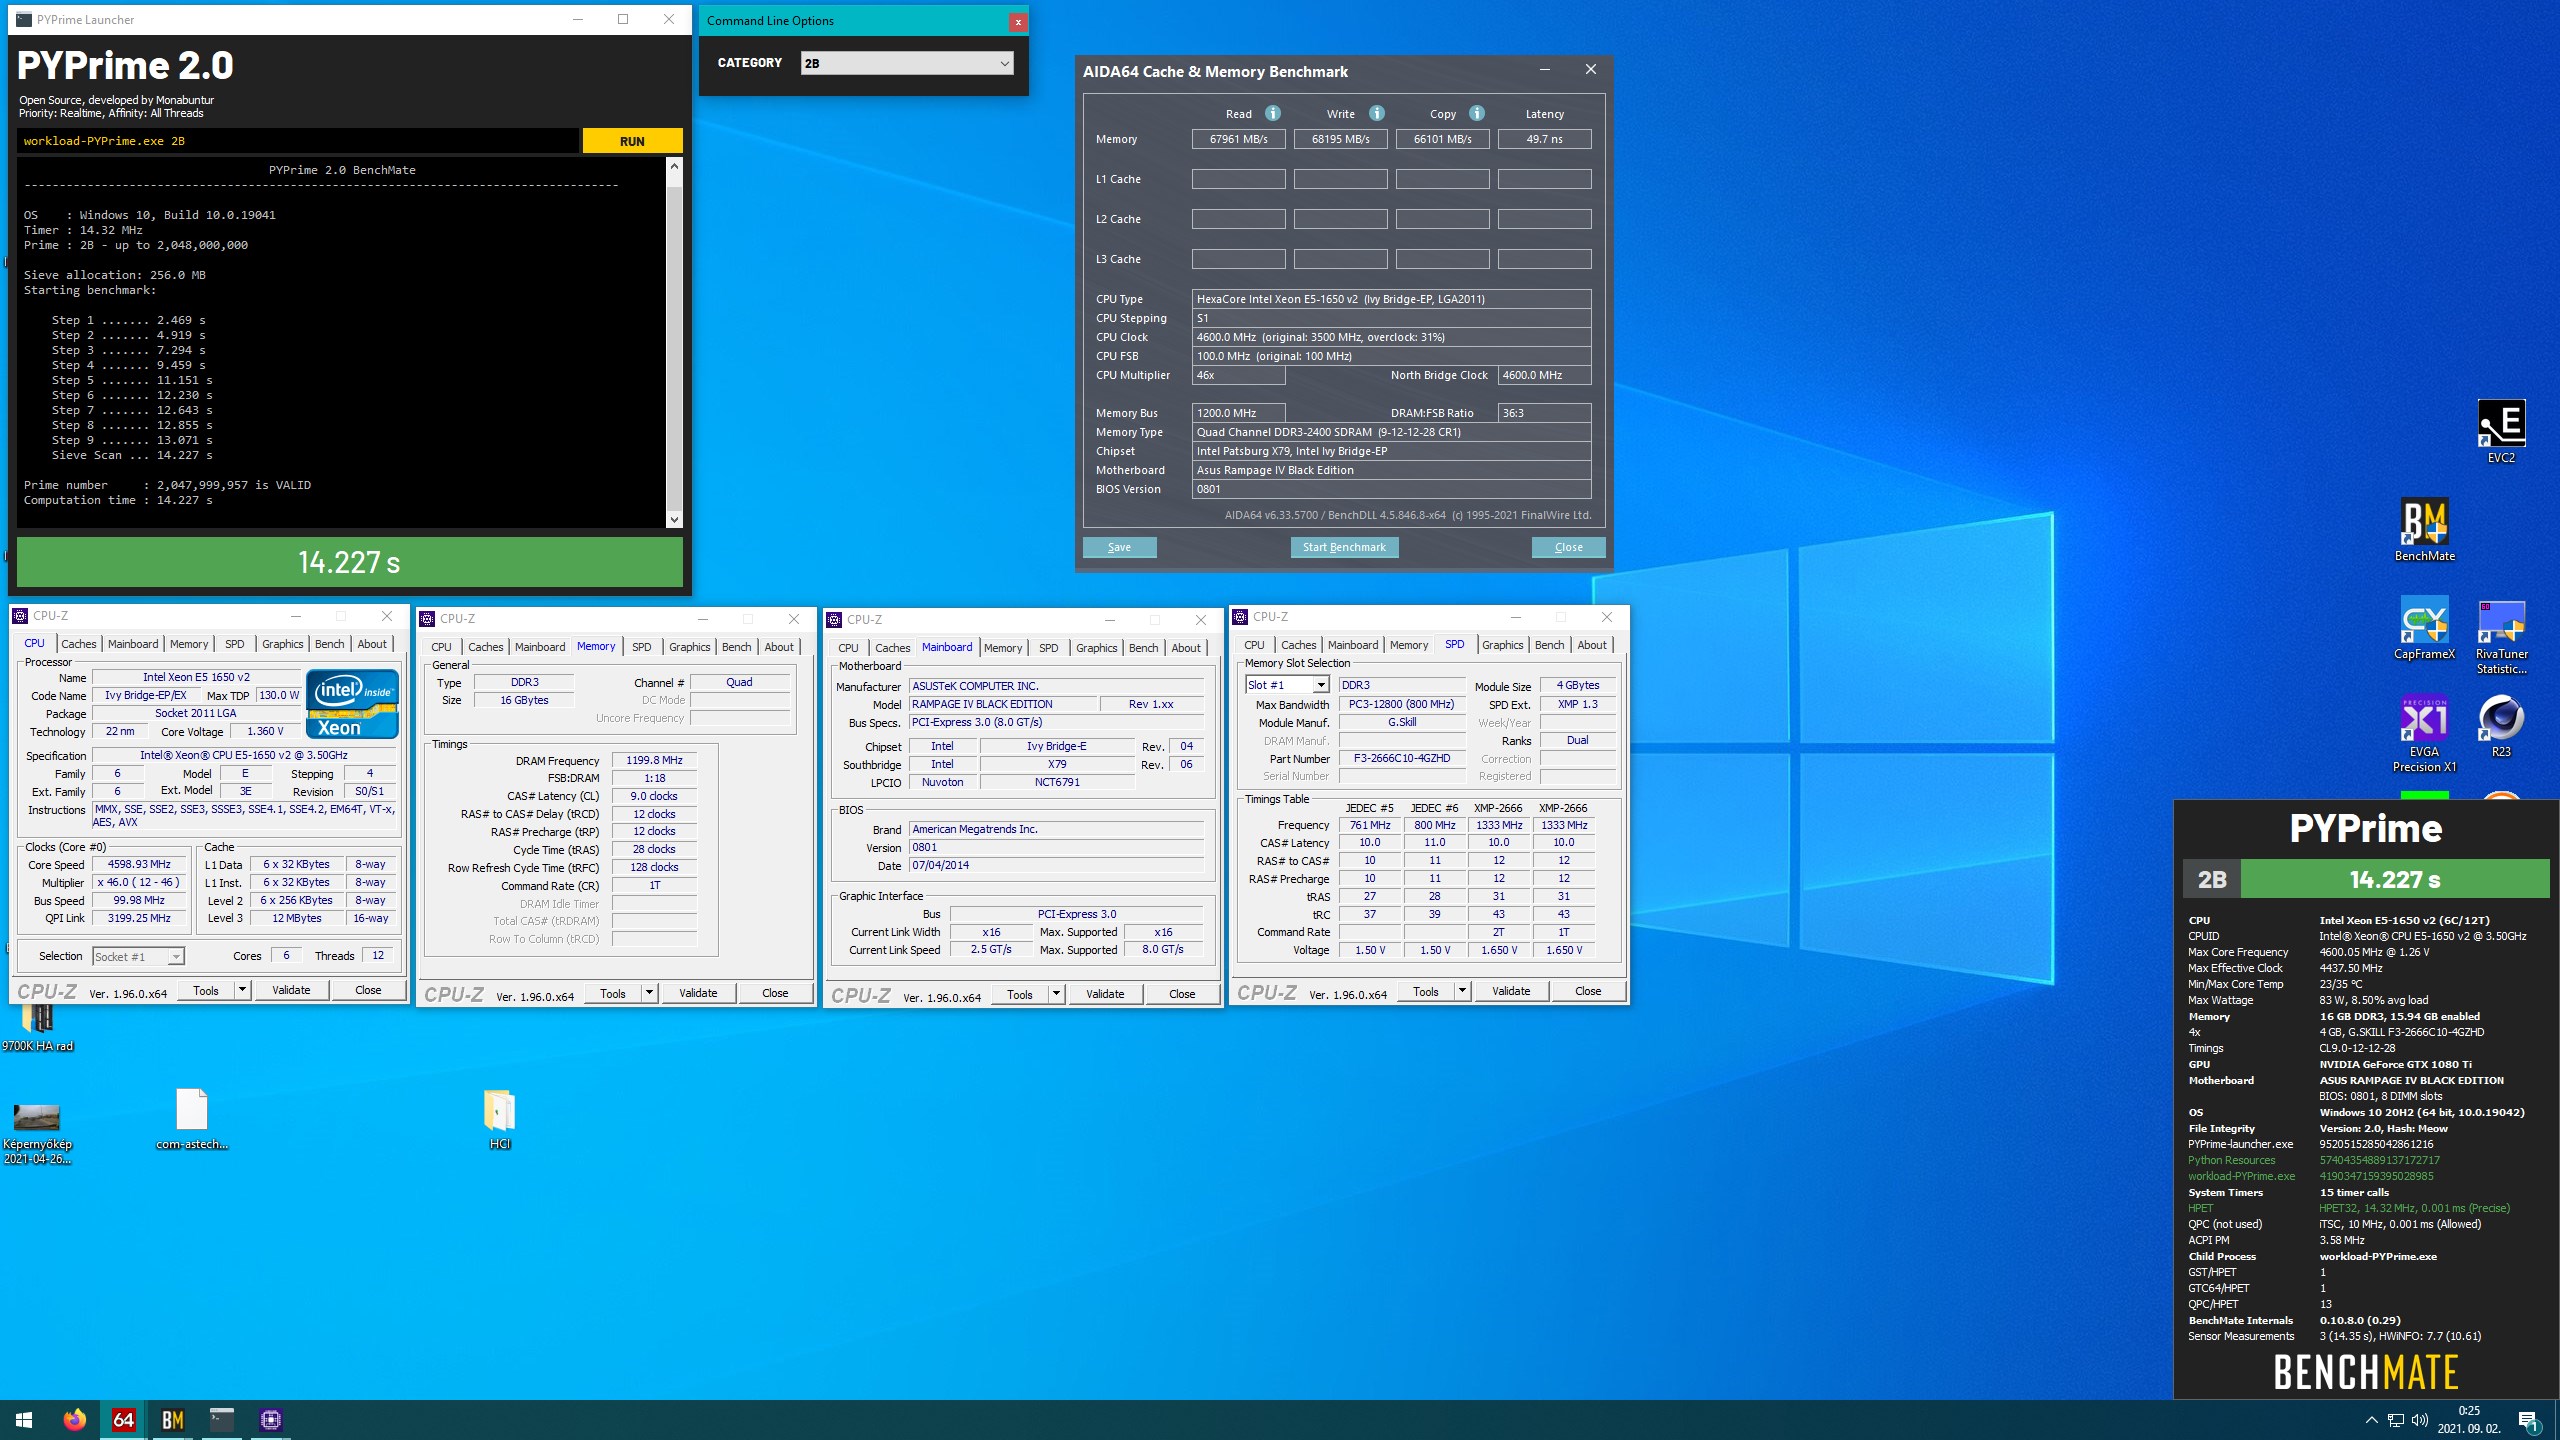Viewport: 2560px width, 1440px height.
Task: Open the CATEGORY dropdown set to 2B
Action: (x=907, y=63)
